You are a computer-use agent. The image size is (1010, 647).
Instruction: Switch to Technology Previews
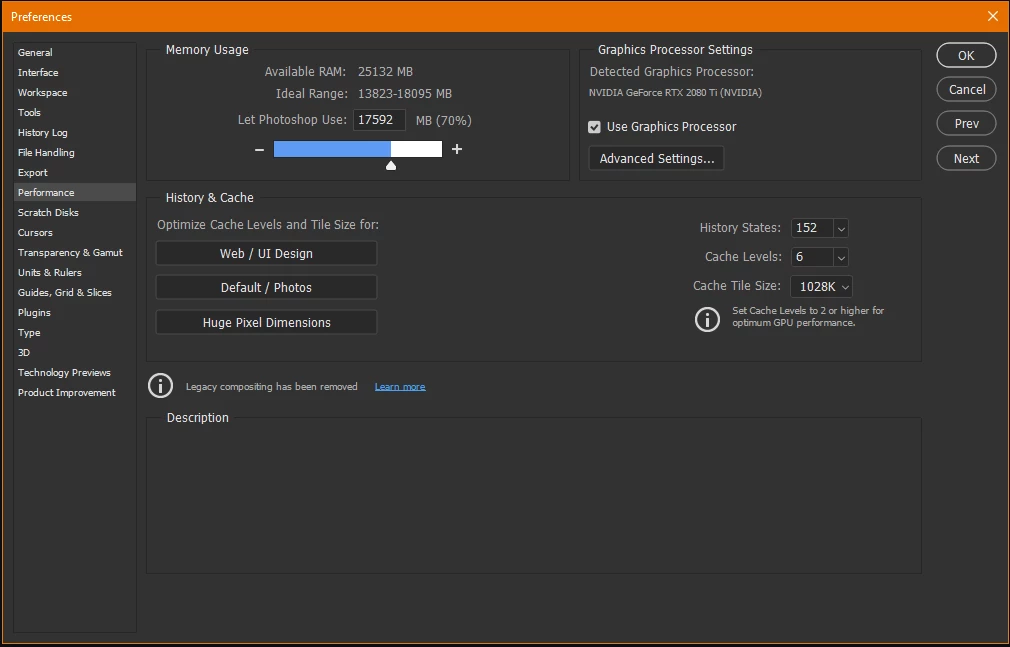pos(75,372)
